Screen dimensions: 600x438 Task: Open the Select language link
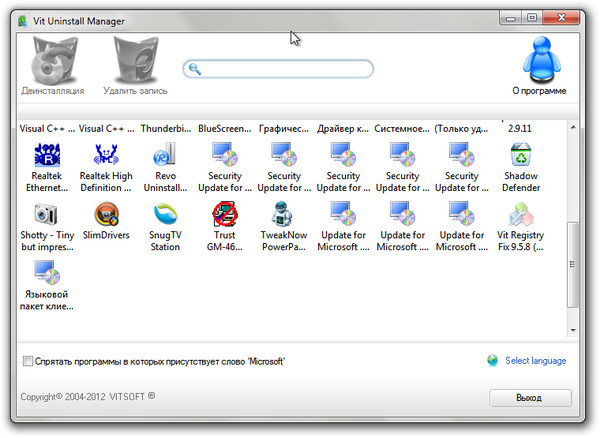coord(535,361)
